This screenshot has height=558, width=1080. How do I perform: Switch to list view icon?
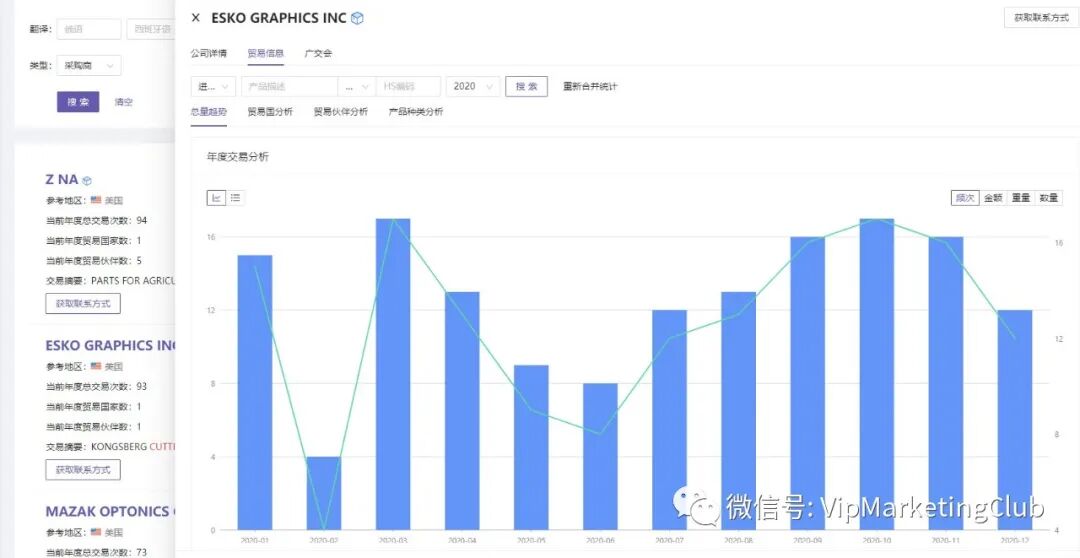(235, 198)
